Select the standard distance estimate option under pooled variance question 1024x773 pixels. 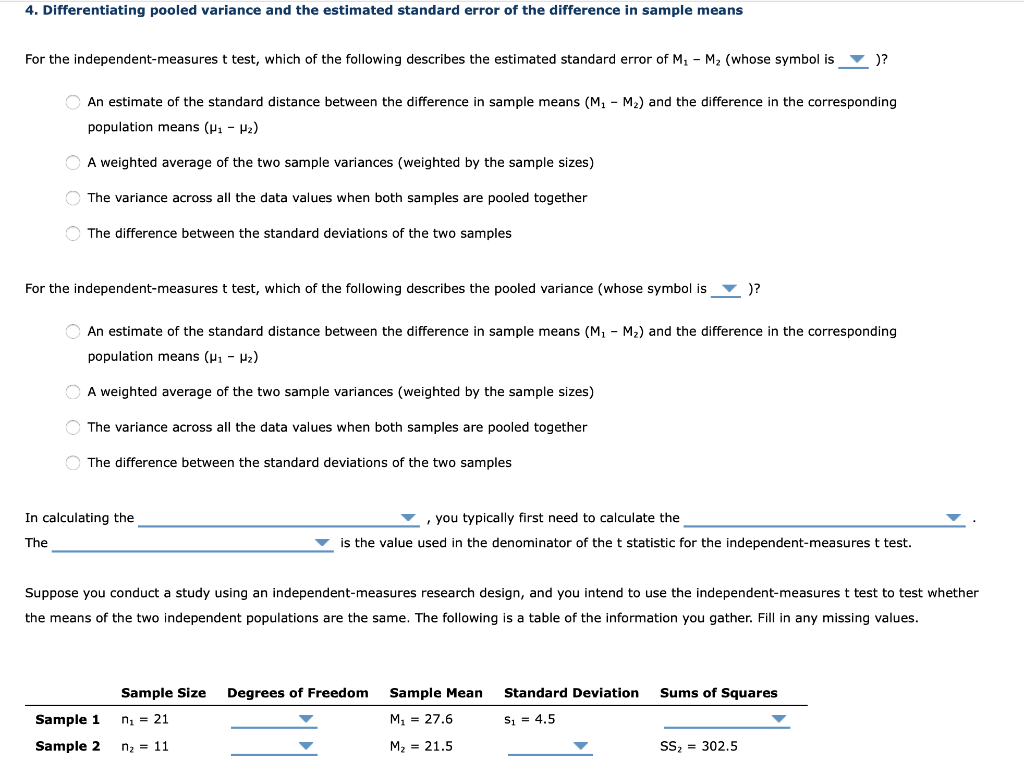coord(72,331)
